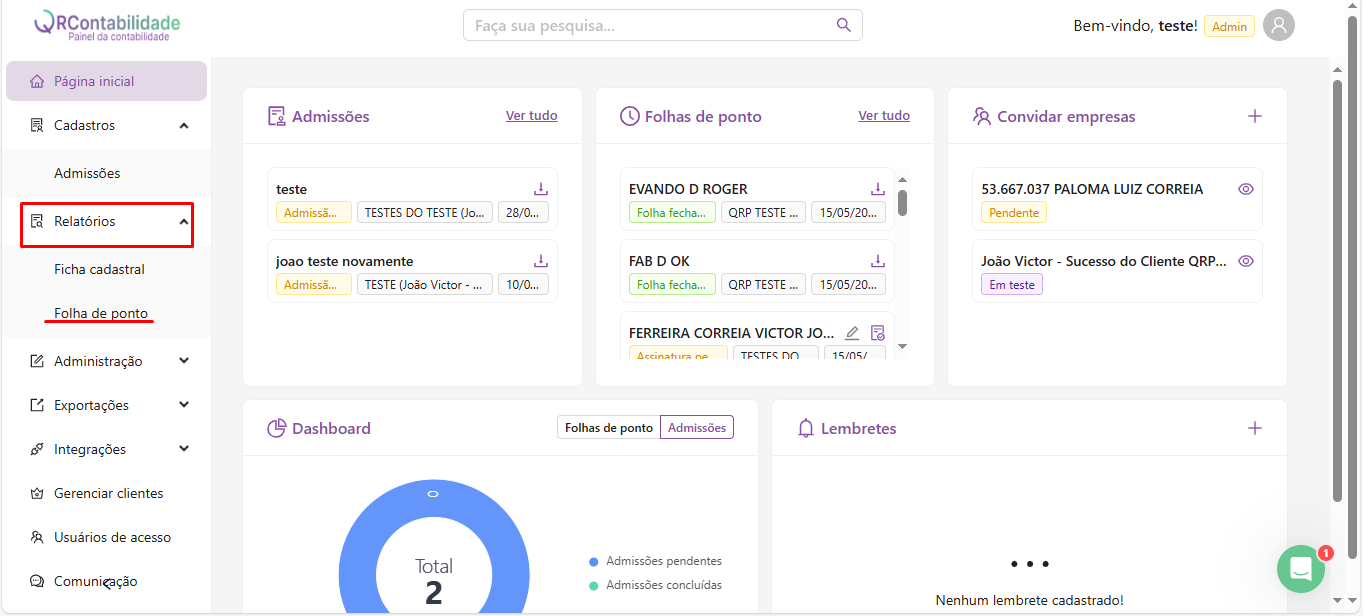Open Gerenciar clientes from sidebar
1363x616 pixels.
[x=108, y=493]
